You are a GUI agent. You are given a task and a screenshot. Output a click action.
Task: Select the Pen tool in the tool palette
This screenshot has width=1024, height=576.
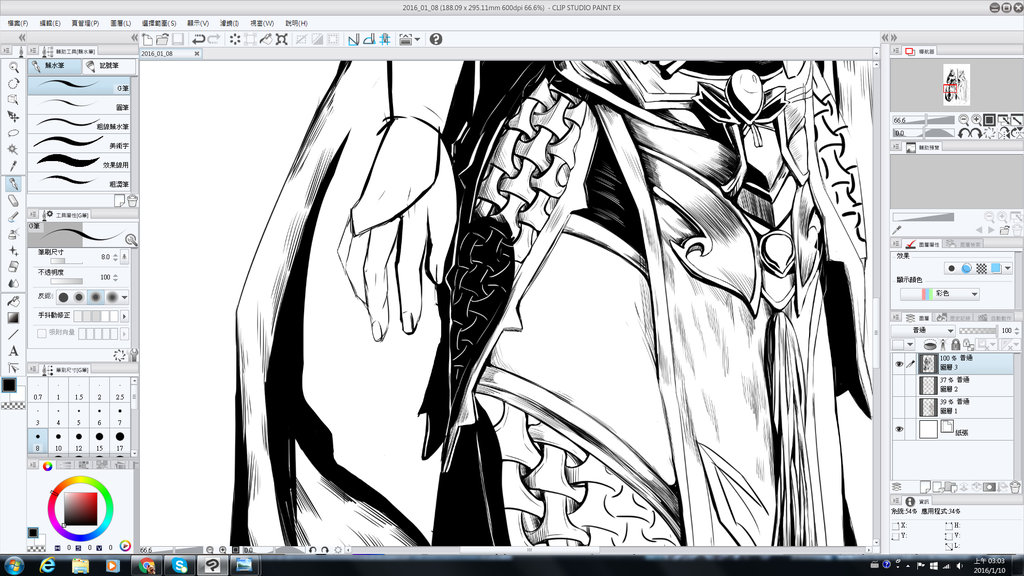coord(13,184)
